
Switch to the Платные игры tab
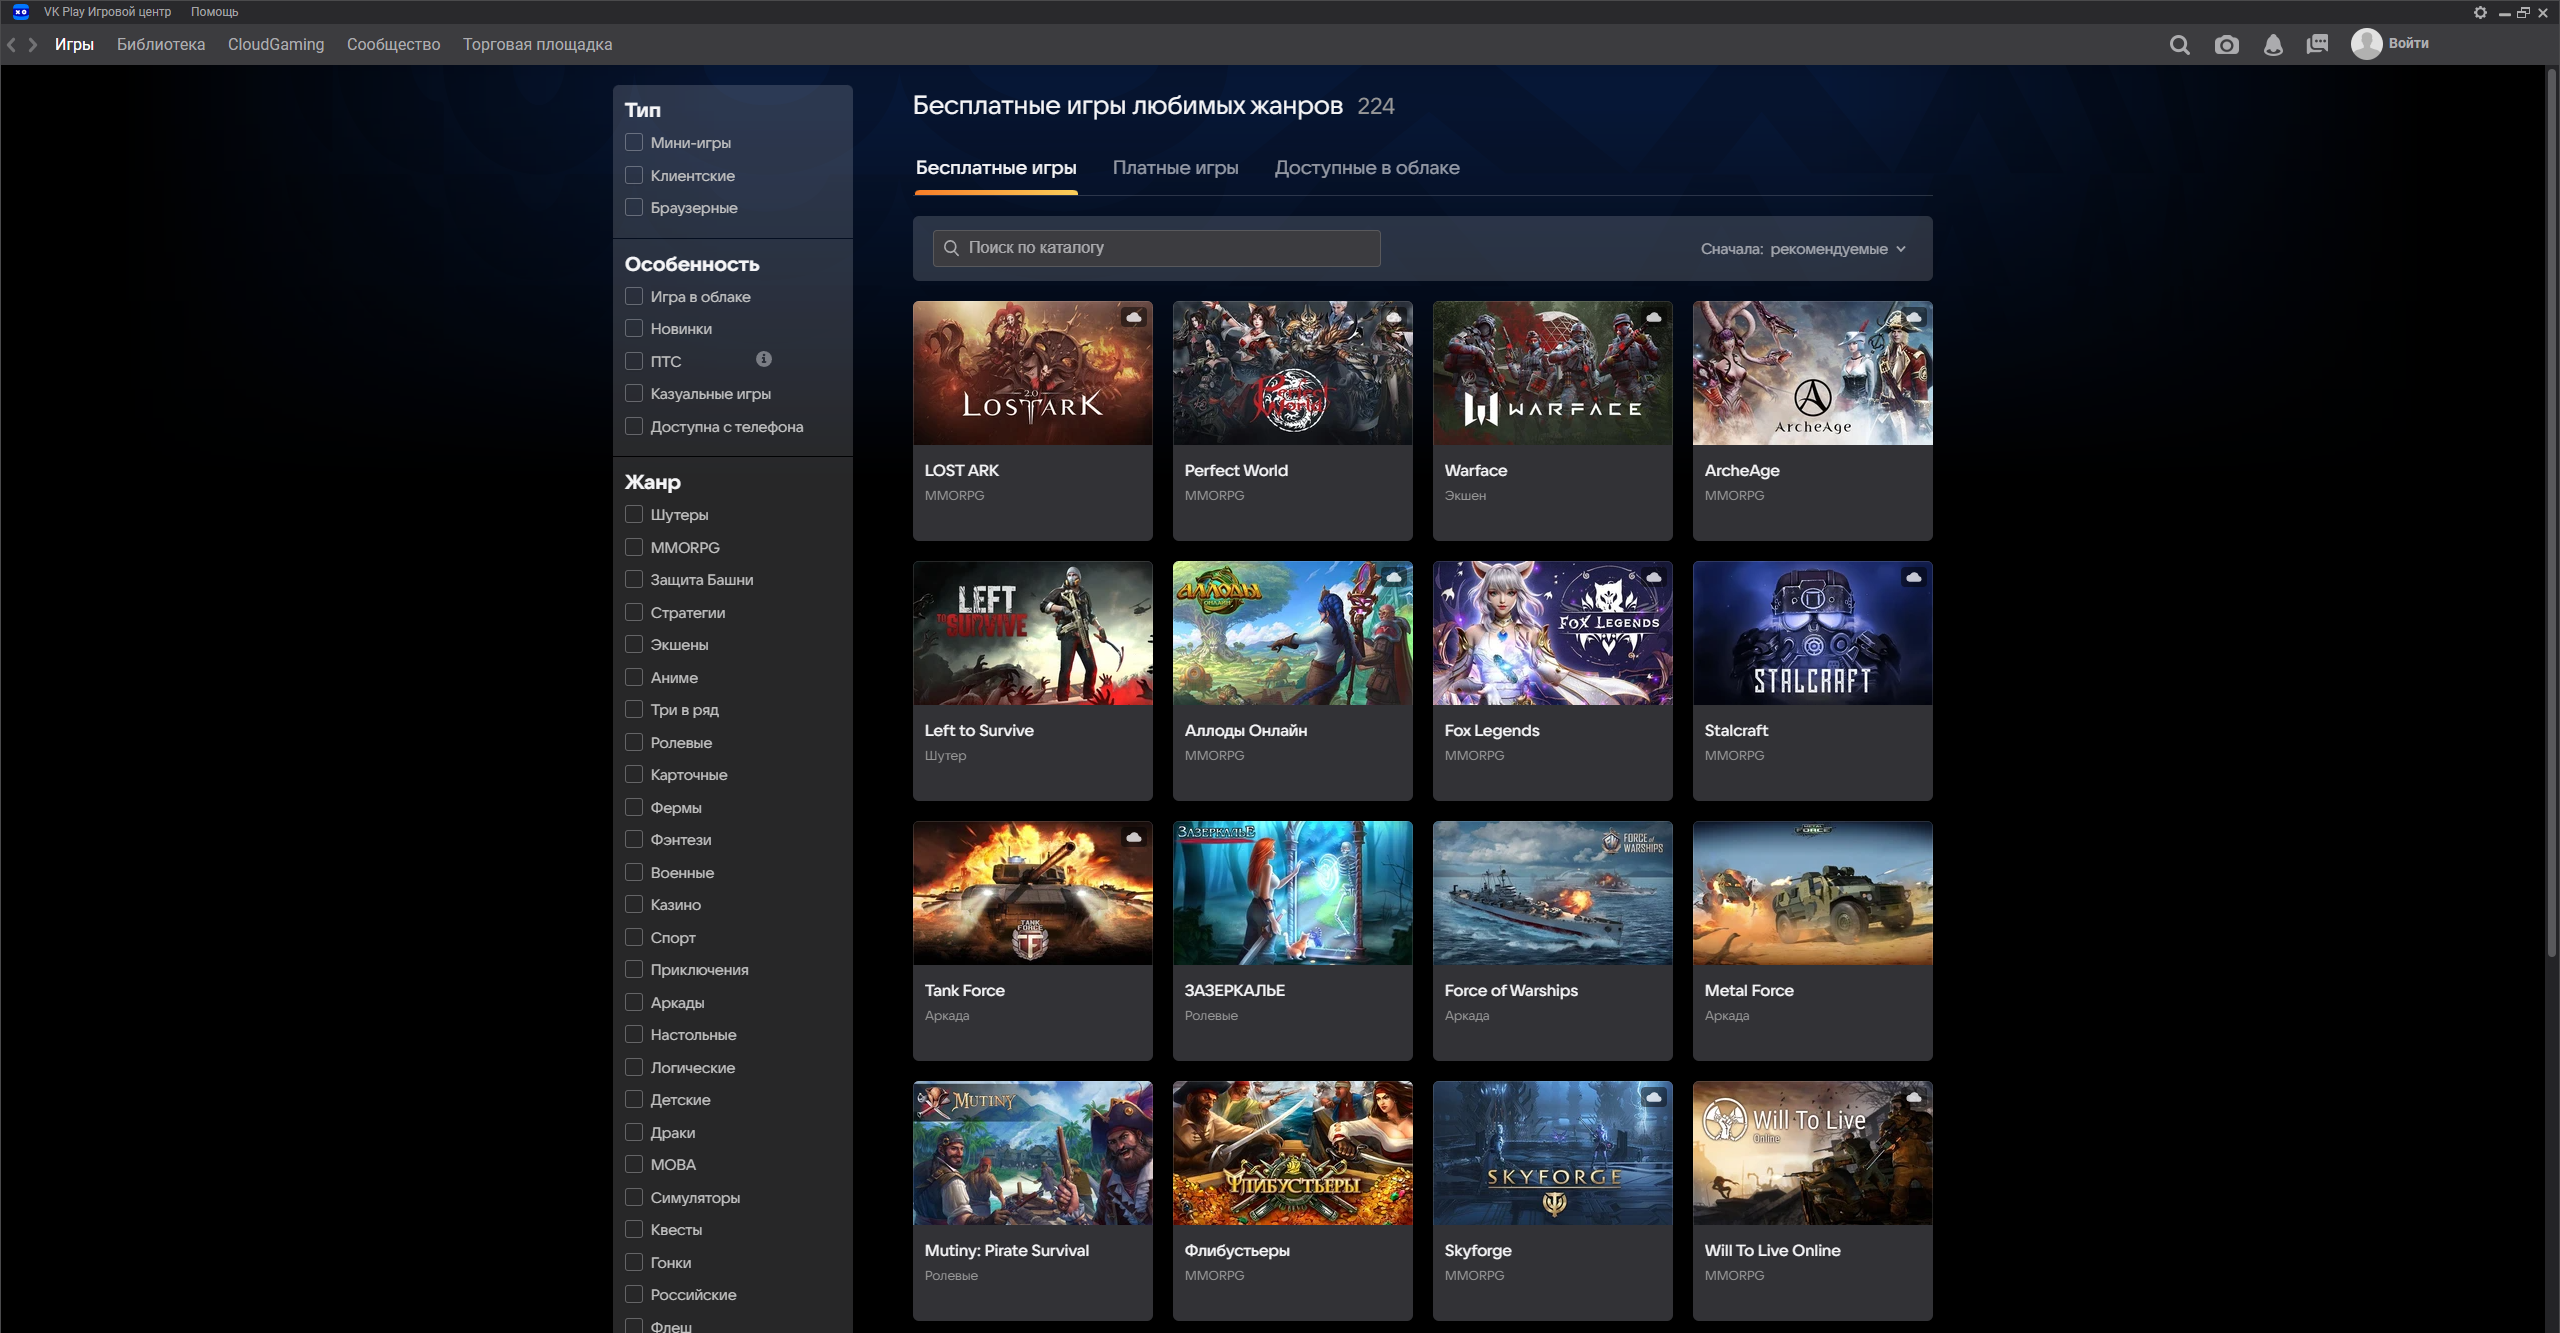[x=1175, y=168]
